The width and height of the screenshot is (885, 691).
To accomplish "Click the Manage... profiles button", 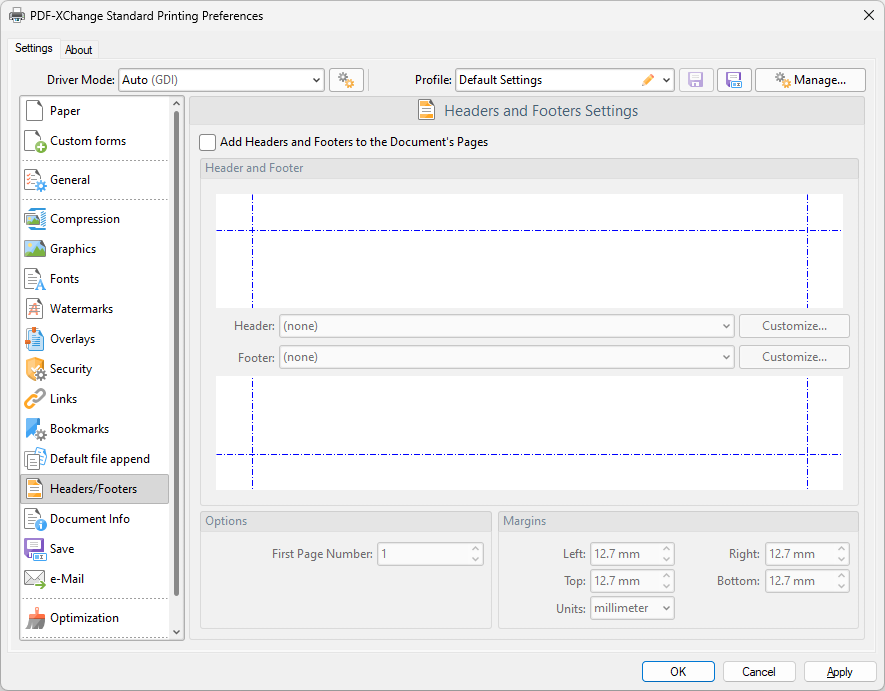I will tap(810, 80).
